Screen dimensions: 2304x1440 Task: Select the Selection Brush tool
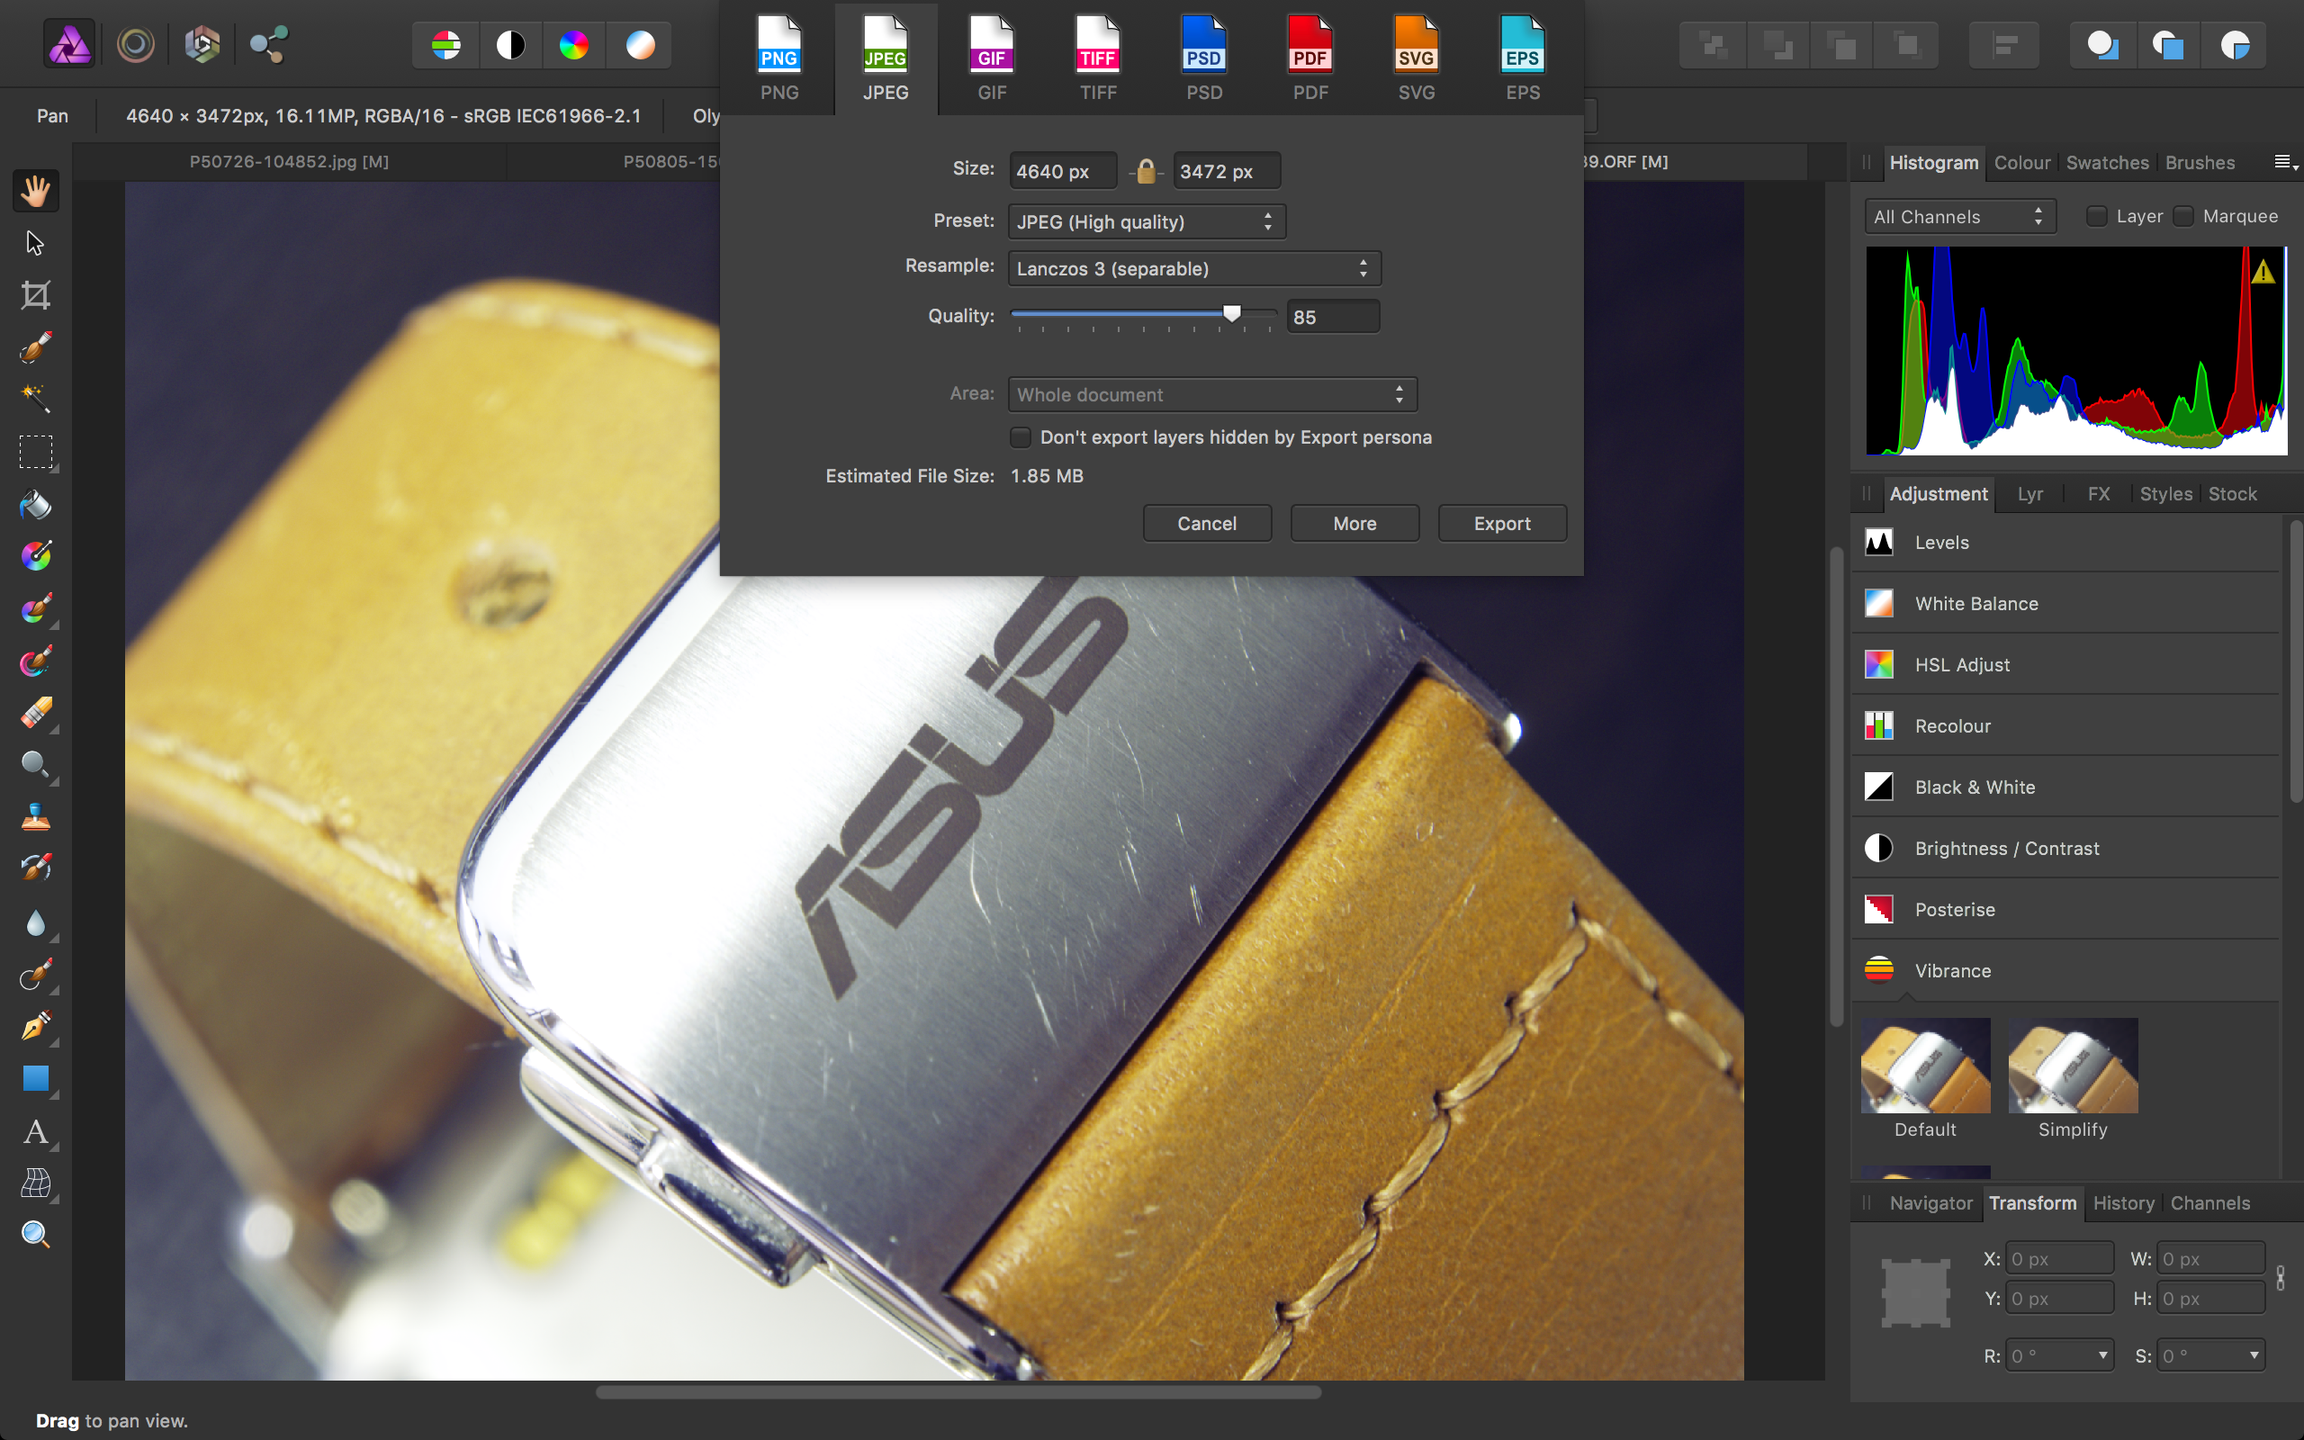[36, 347]
